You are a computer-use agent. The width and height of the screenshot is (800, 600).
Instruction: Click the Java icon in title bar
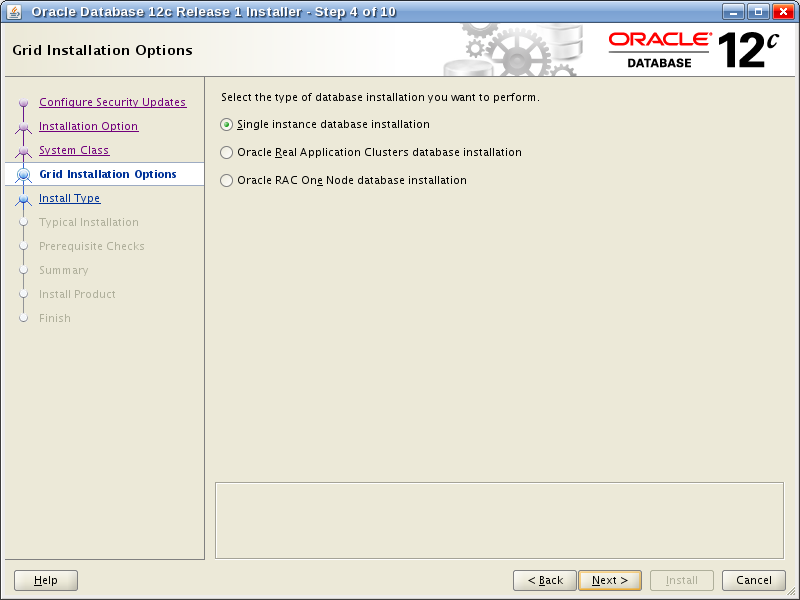14,12
